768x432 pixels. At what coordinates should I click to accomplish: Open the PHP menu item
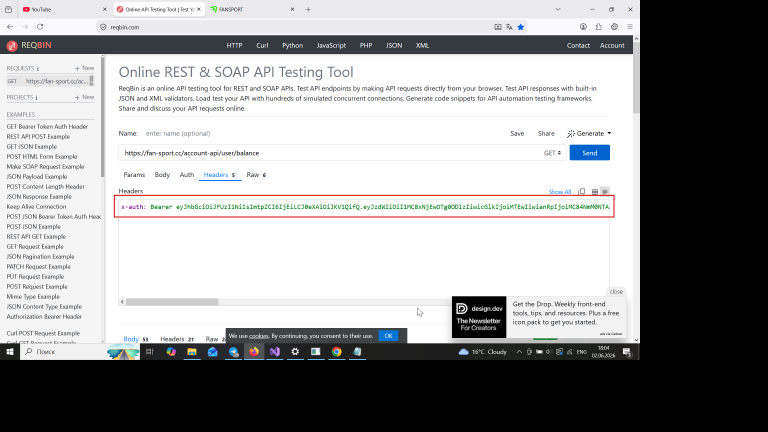pos(366,45)
